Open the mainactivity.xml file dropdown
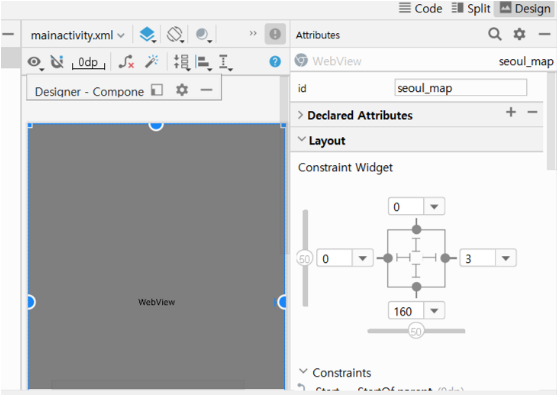This screenshot has height=395, width=557. (x=77, y=35)
